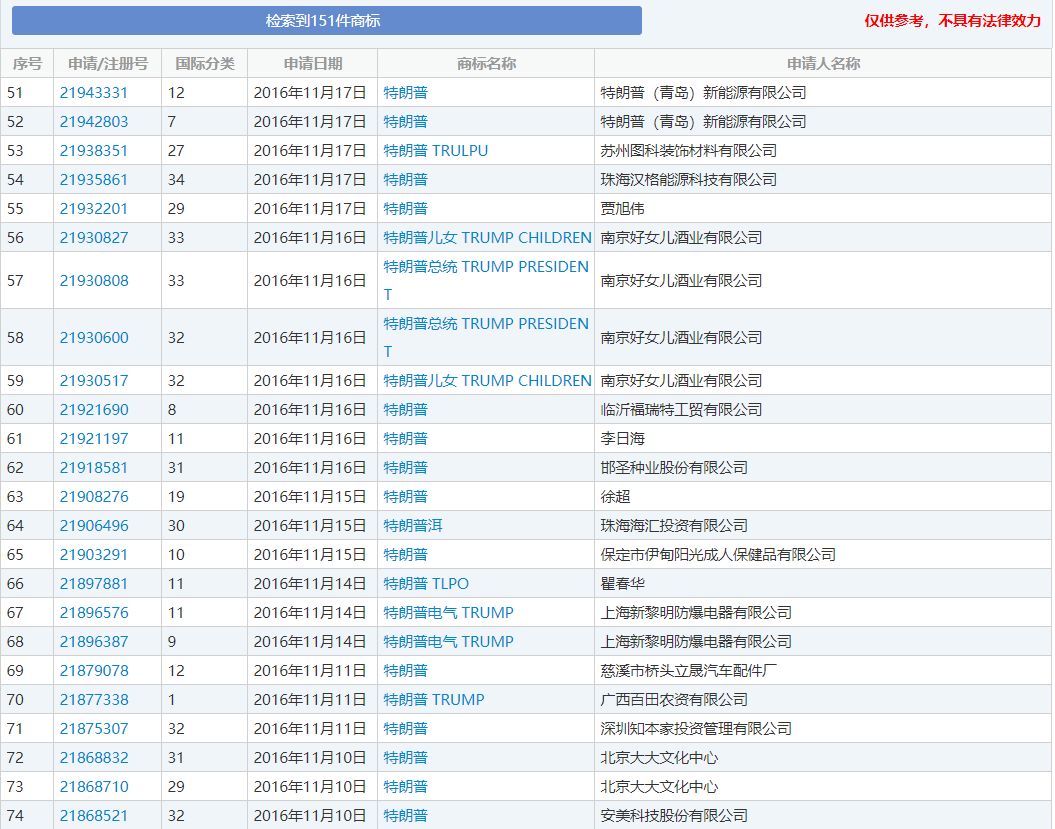Click trademark name 特朗普淇
Viewport: 1055px width, 829px height.
pos(412,525)
